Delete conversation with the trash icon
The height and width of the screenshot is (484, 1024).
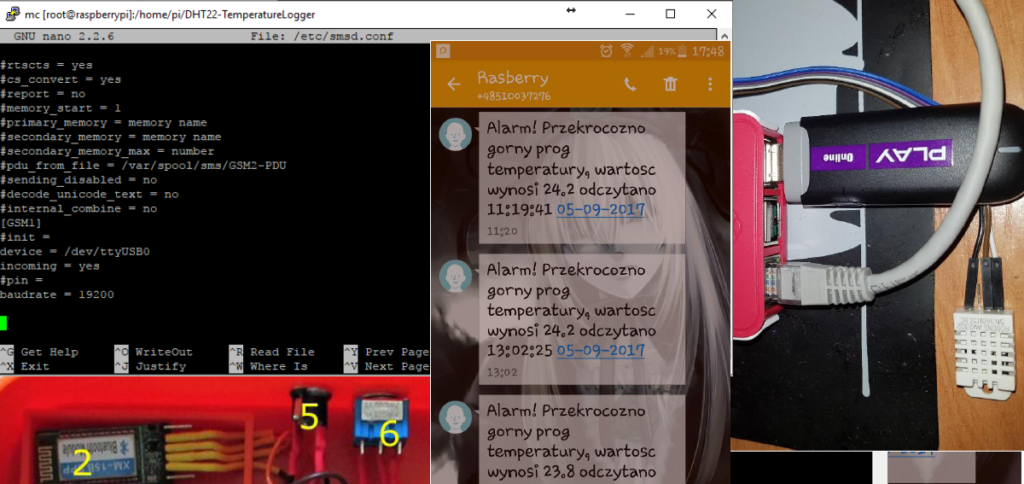tap(670, 85)
